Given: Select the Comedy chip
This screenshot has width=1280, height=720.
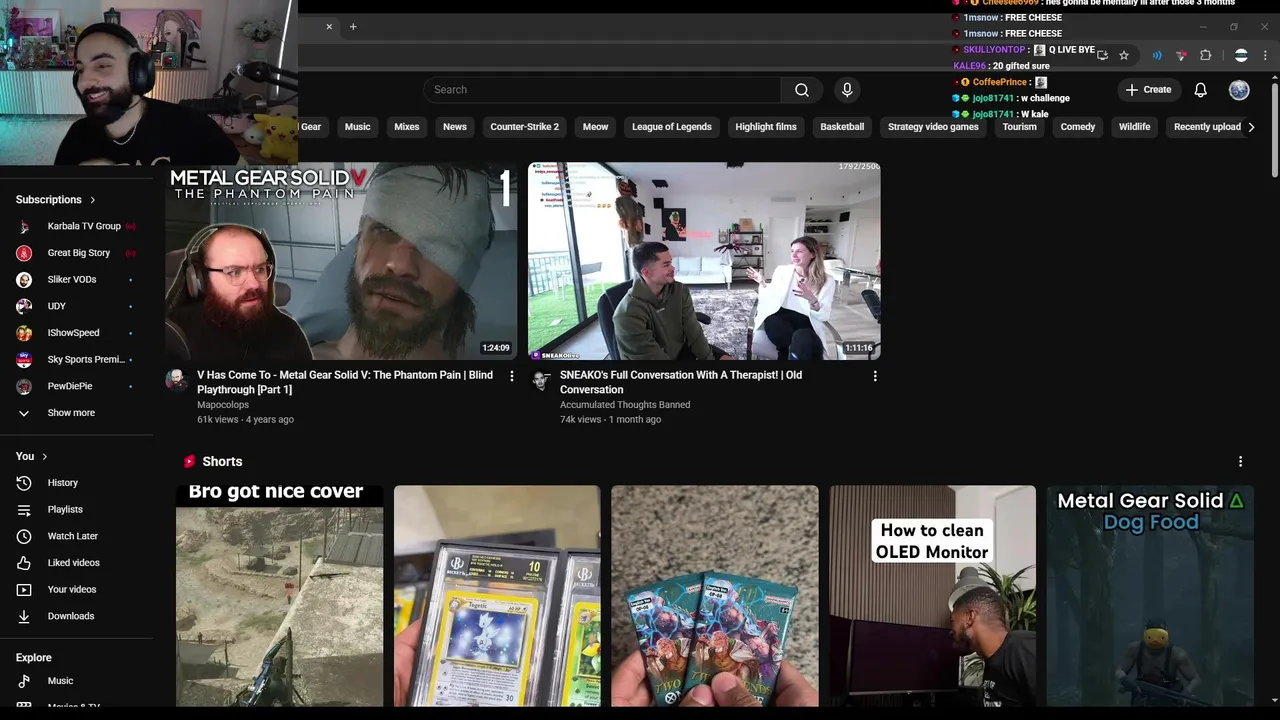Looking at the screenshot, I should coord(1078,127).
